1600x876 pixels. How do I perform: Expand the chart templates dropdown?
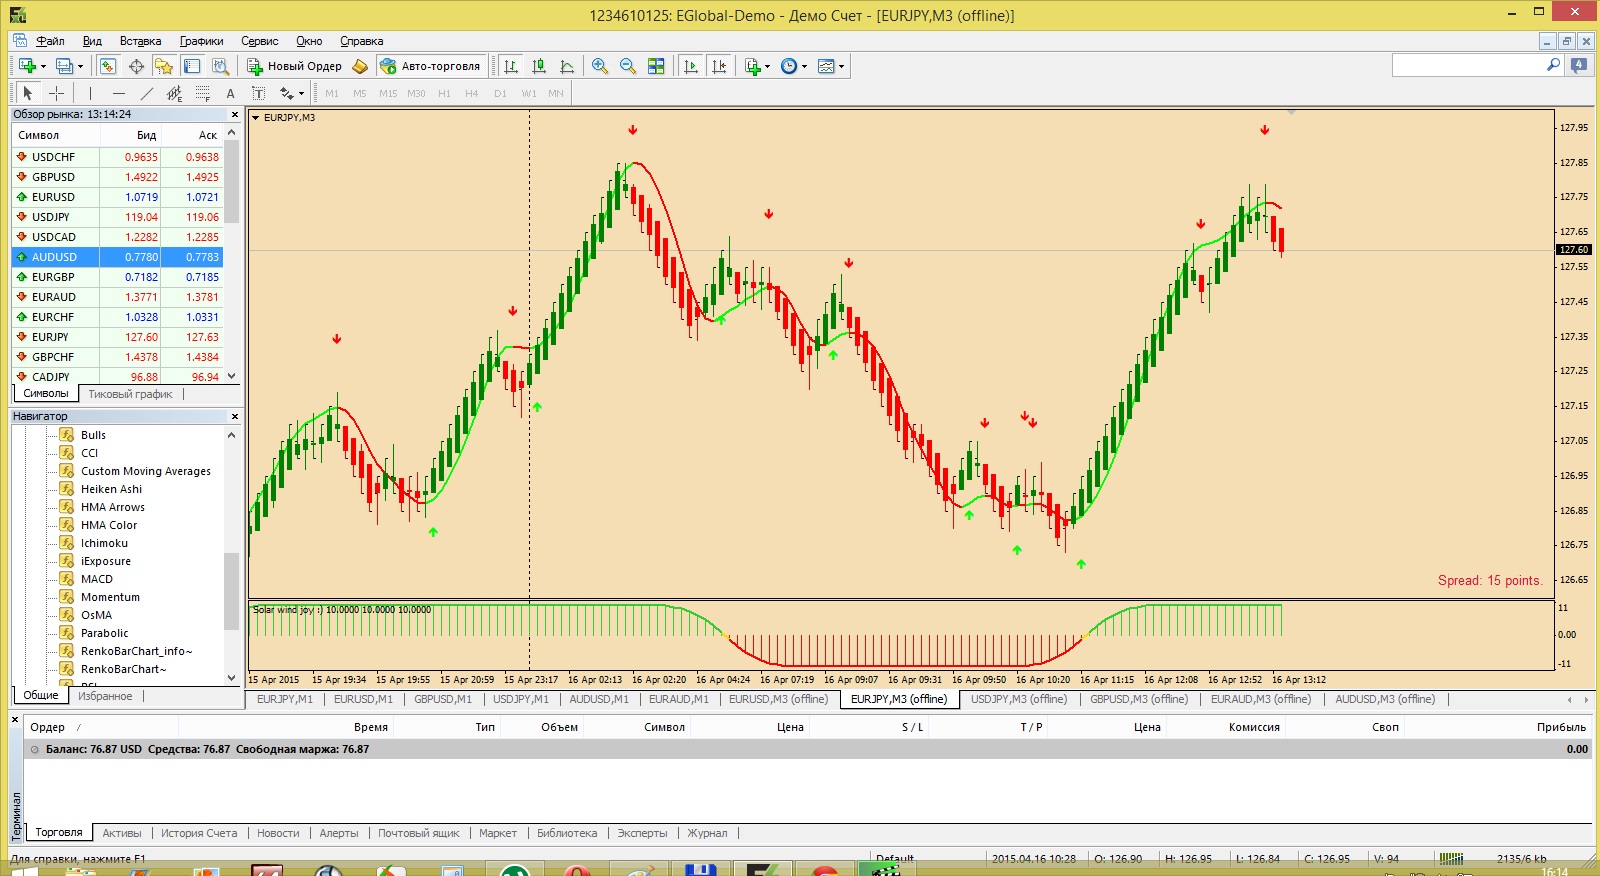click(x=832, y=66)
